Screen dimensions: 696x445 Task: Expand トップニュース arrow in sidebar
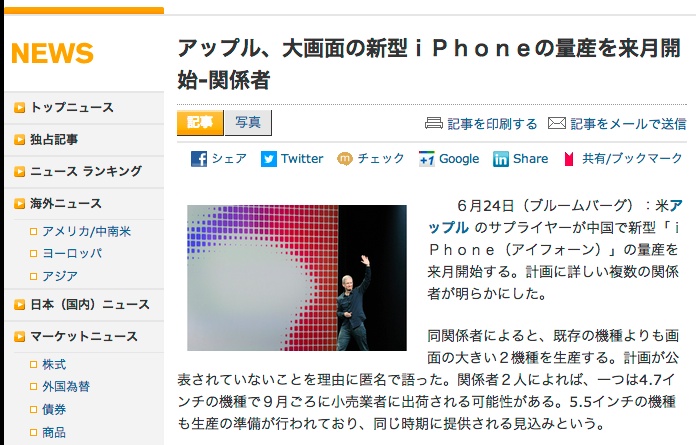click(20, 107)
